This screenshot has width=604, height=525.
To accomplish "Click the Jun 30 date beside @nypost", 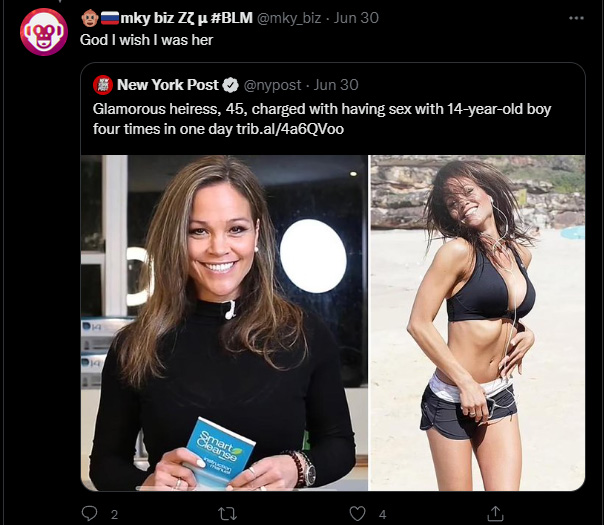I will tap(336, 85).
